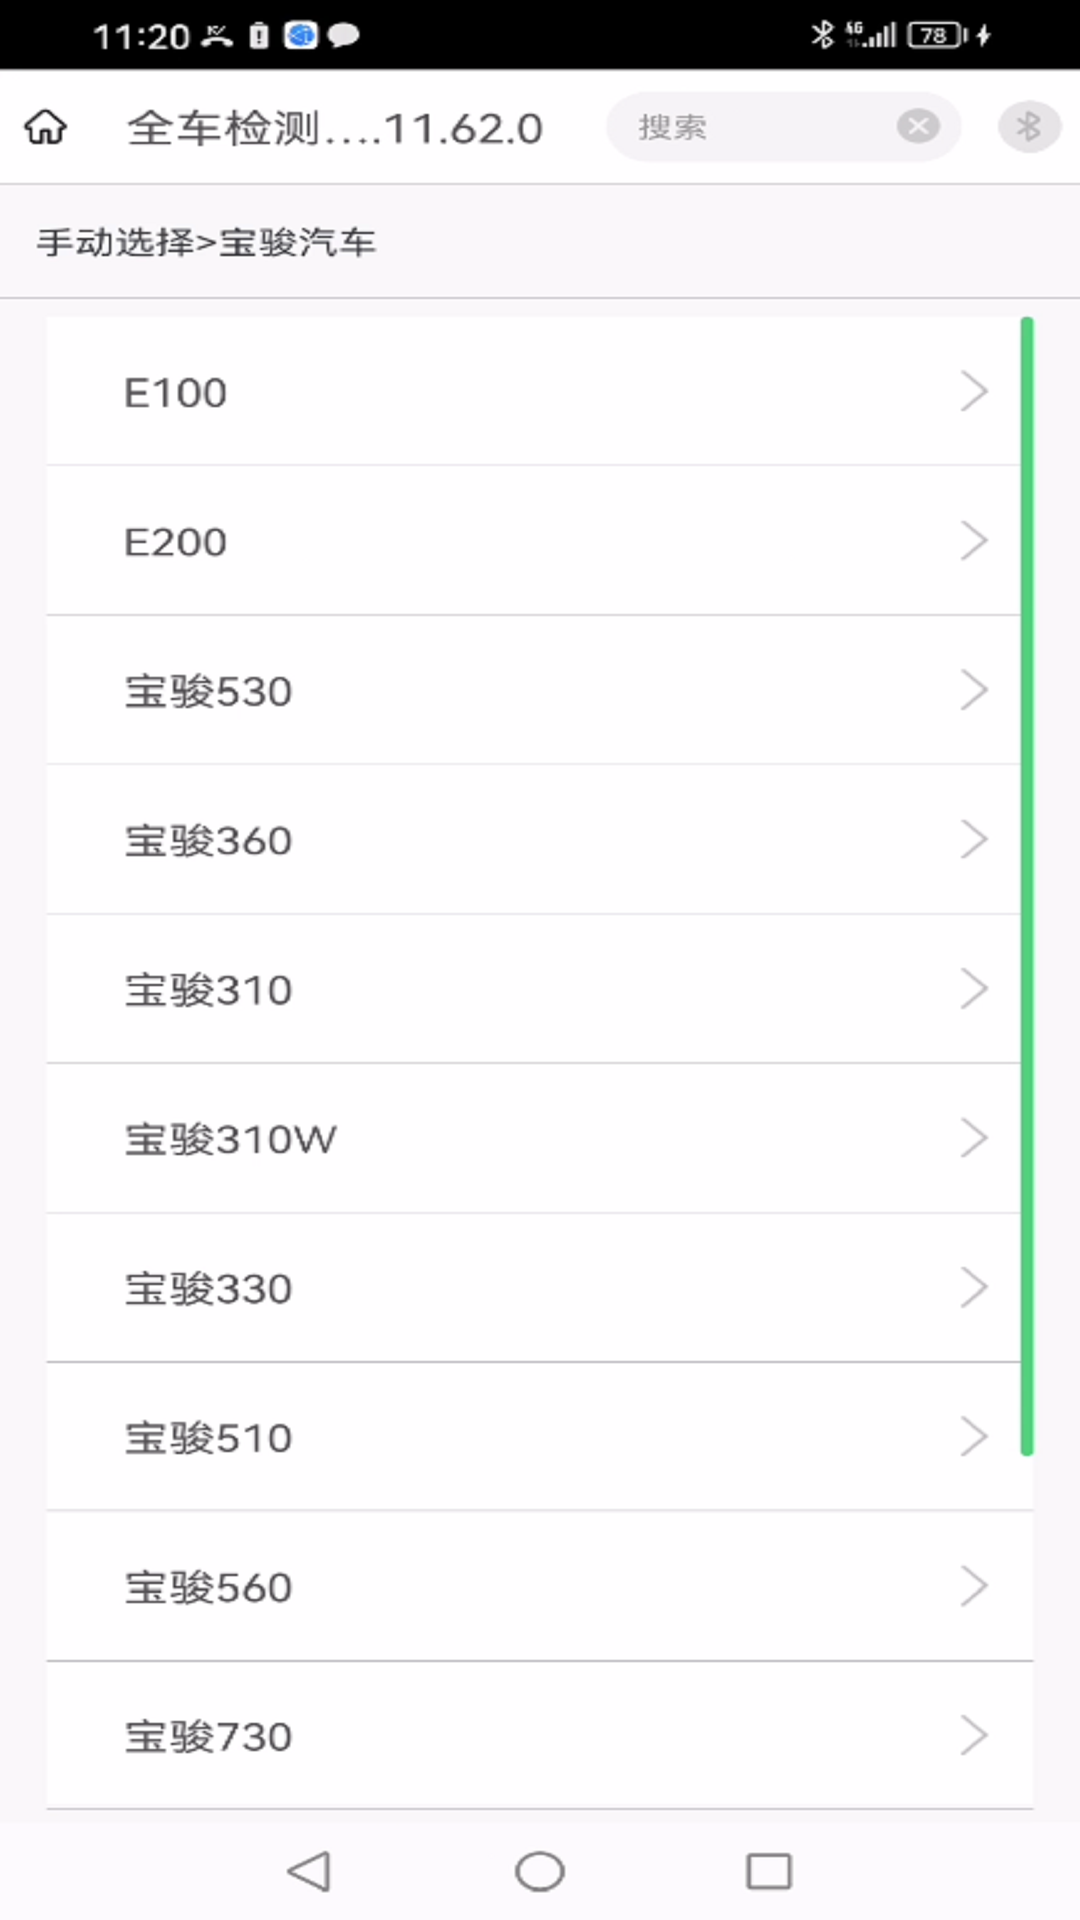Select 宝骏560 model
Viewport: 1080px width, 1920px height.
[x=540, y=1586]
